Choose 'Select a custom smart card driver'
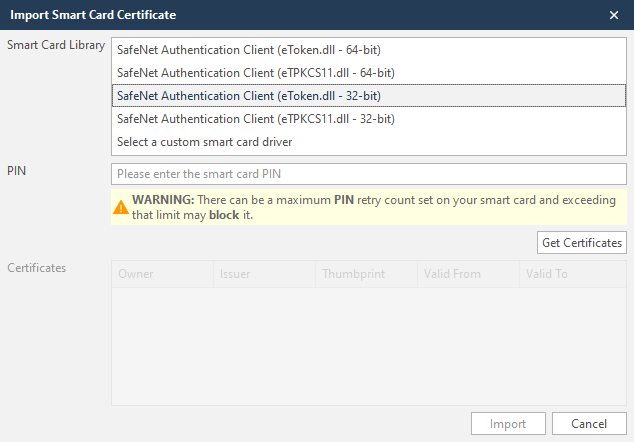 204,142
